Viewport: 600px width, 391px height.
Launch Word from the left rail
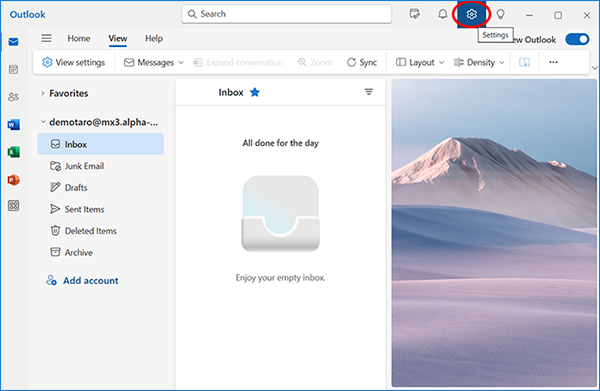coord(13,124)
